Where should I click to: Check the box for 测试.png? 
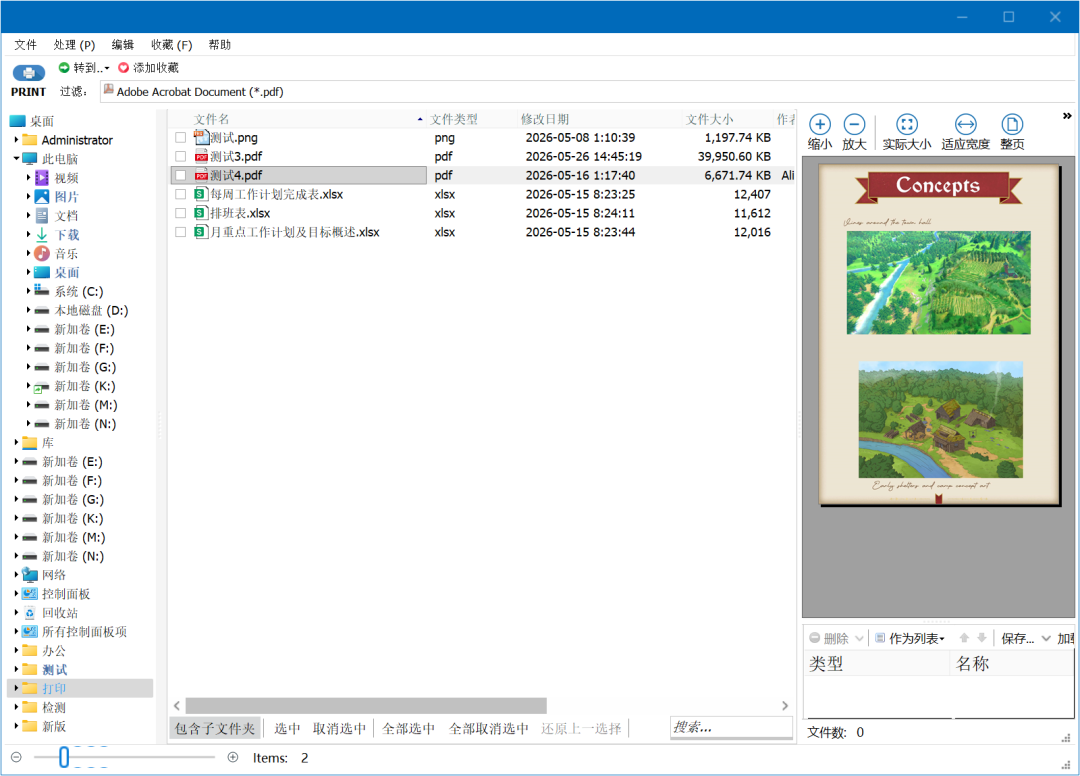coord(180,138)
